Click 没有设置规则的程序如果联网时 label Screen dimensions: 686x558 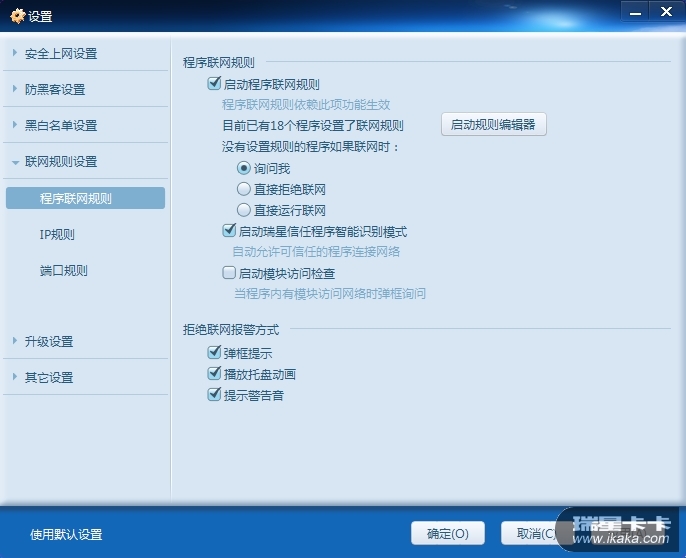(311, 147)
